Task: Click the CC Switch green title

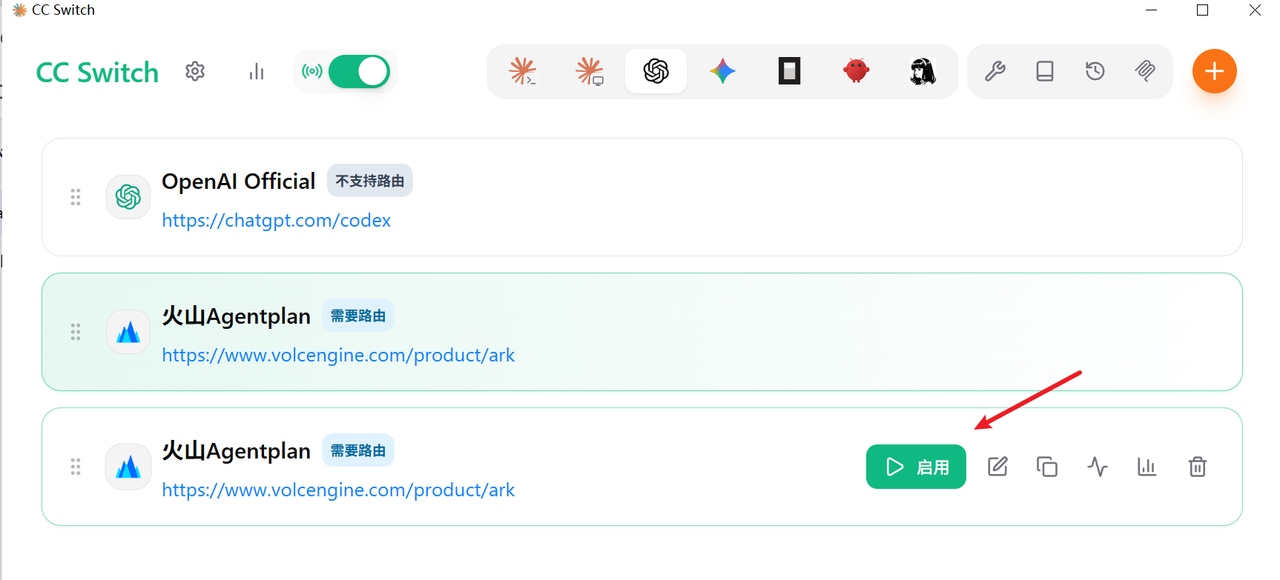Action: coord(97,72)
